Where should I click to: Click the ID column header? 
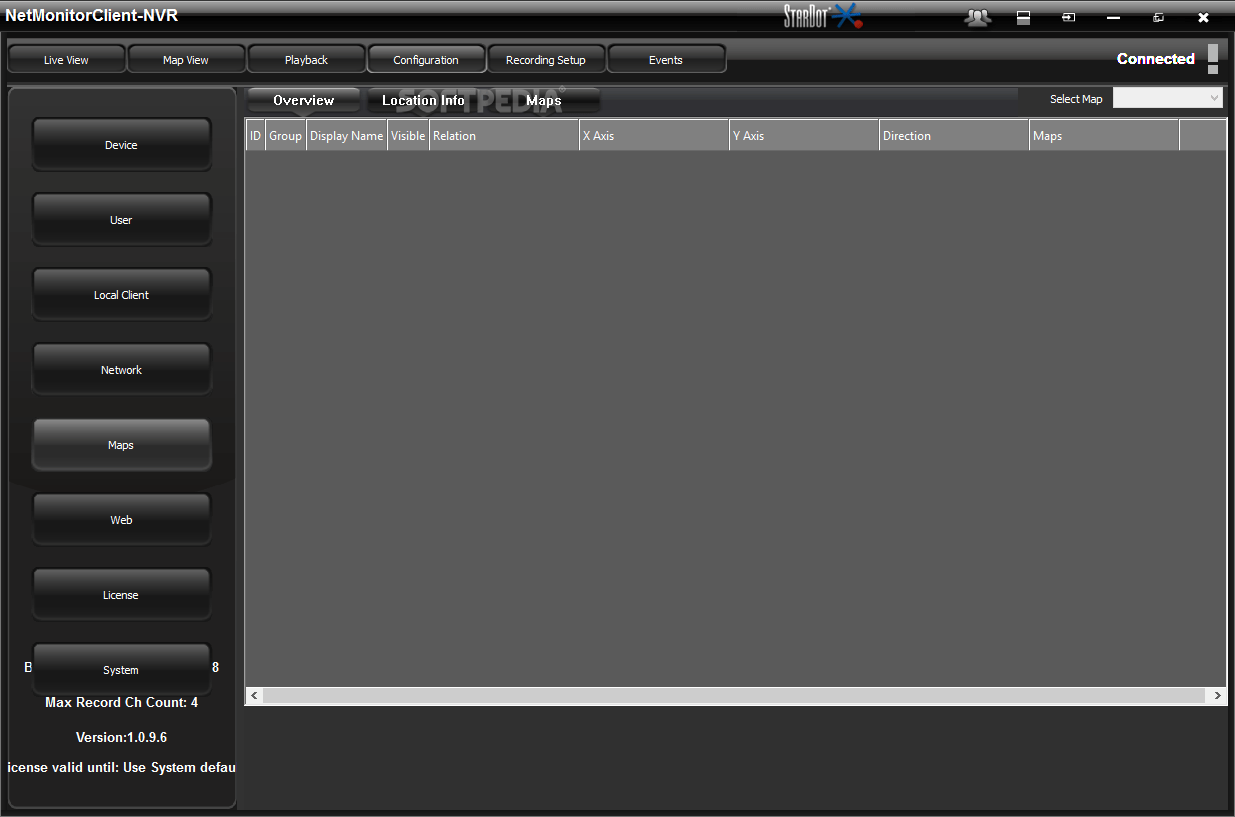tap(256, 136)
